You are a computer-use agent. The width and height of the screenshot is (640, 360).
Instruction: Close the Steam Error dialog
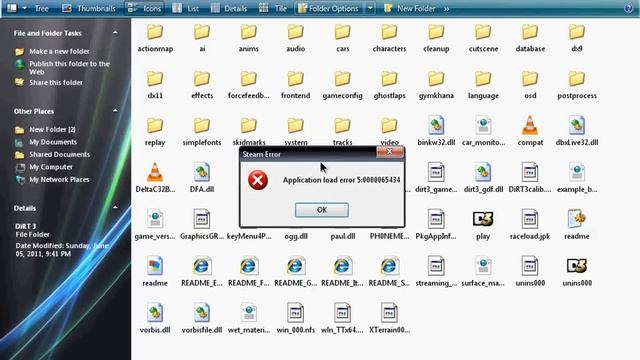[390, 152]
